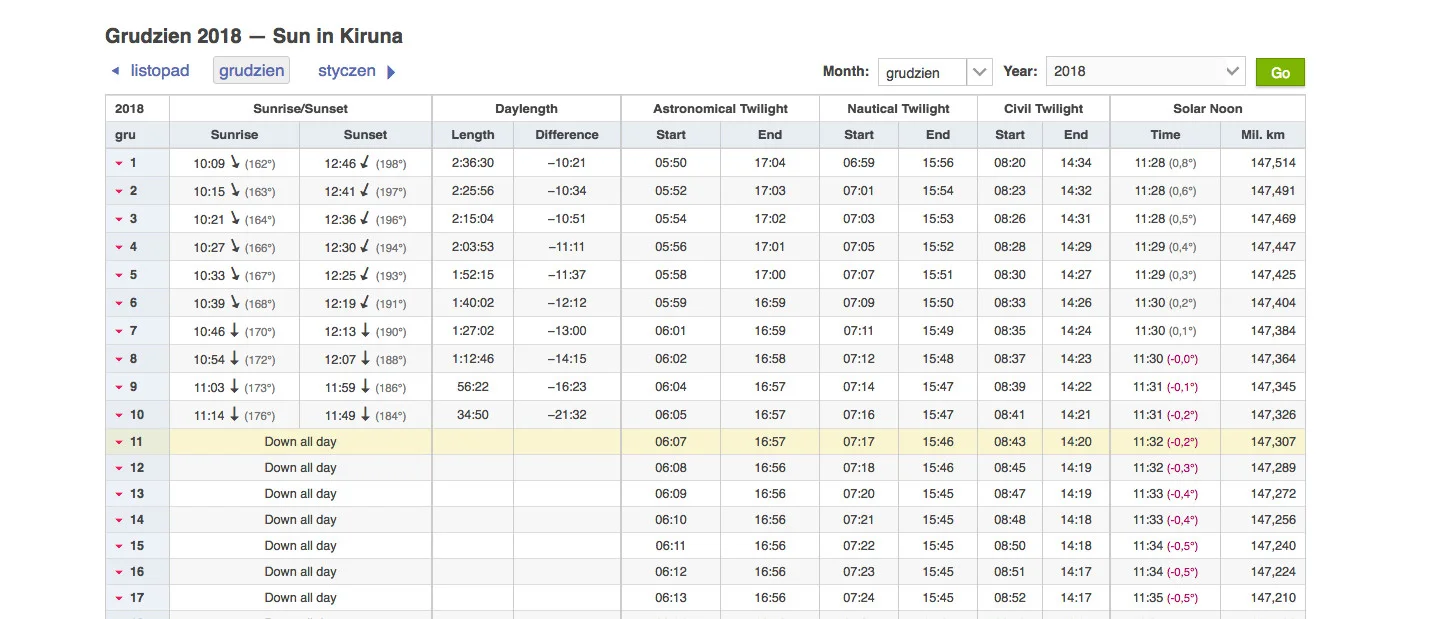
Task: Click sunset direction arrow for day 10
Action: [x=365, y=414]
